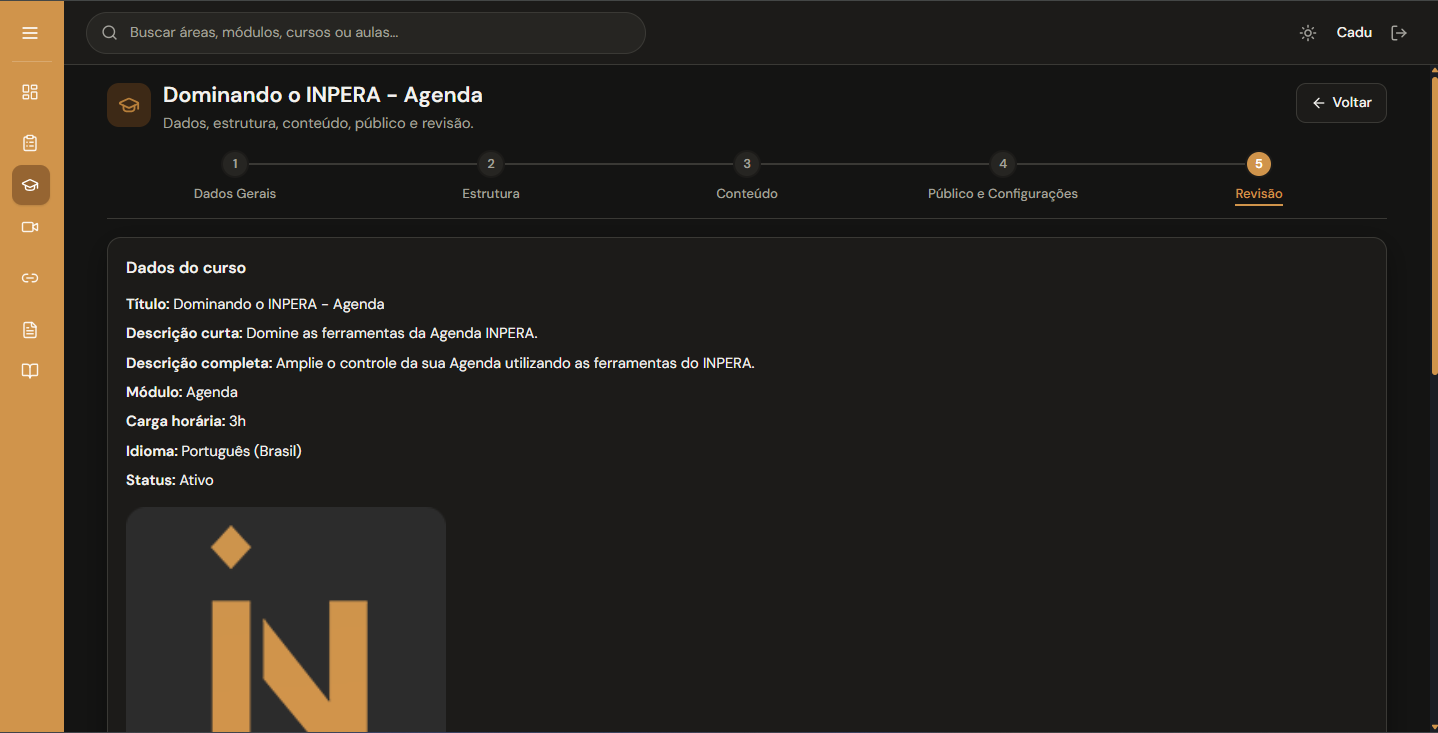The width and height of the screenshot is (1438, 733).
Task: Click the 'Descrição curta' line
Action: (x=332, y=333)
